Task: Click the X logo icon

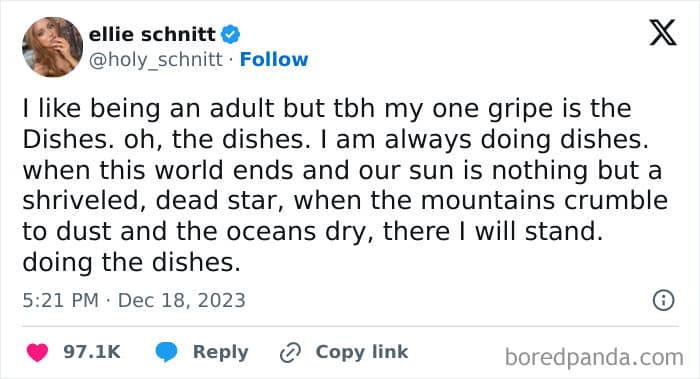Action: pos(663,33)
